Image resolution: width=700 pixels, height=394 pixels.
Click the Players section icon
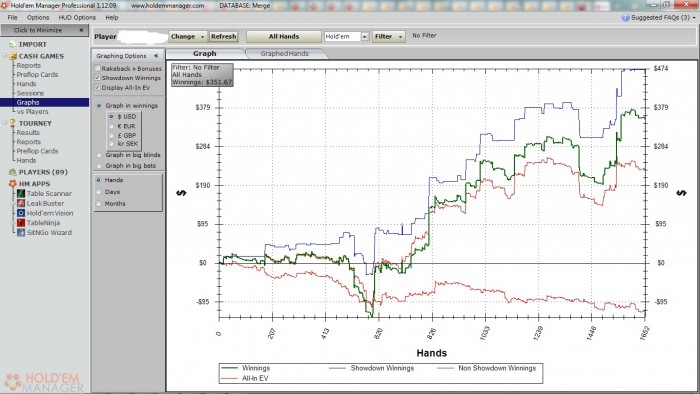(12, 172)
